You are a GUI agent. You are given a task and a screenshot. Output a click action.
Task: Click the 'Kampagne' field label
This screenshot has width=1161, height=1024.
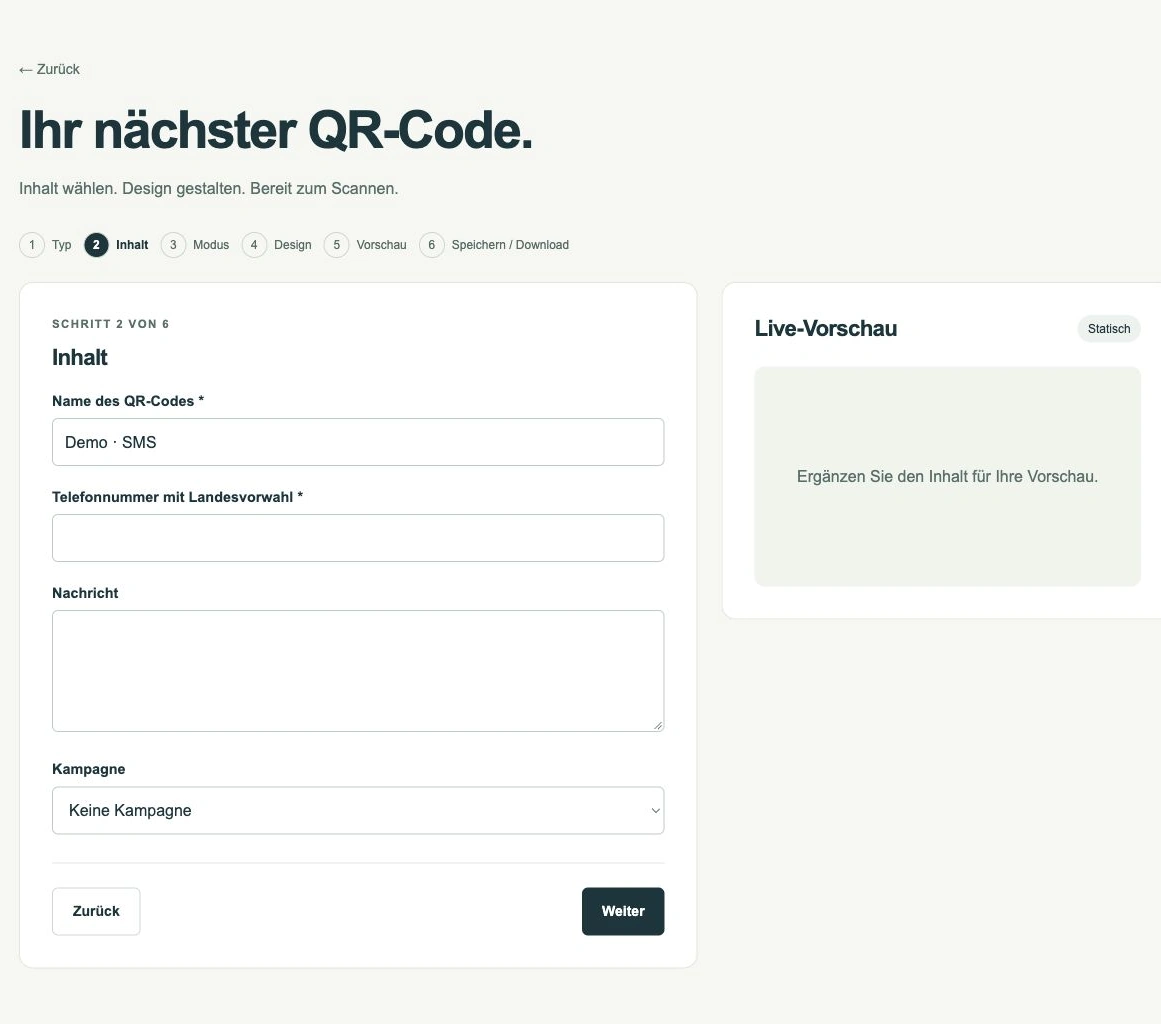89,769
